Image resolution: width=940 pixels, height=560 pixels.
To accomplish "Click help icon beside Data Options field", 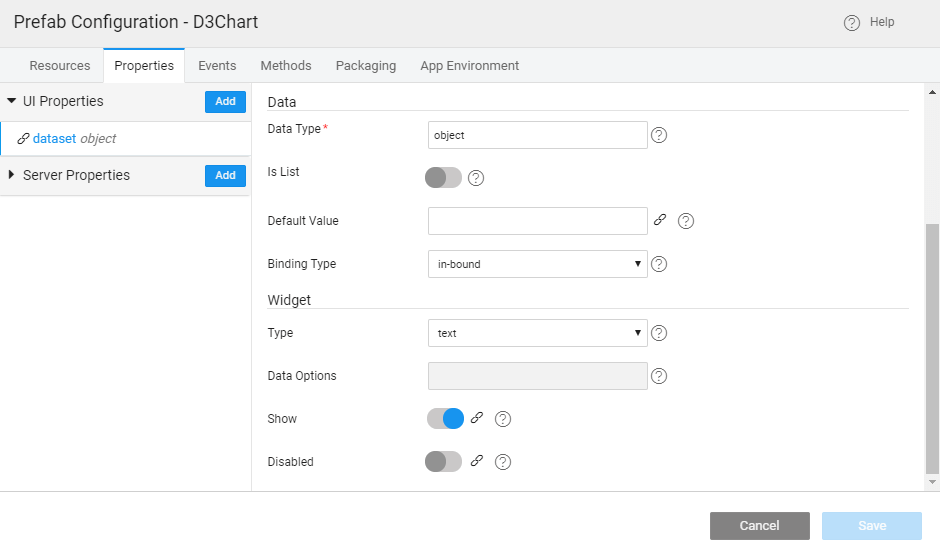I will pyautogui.click(x=659, y=376).
